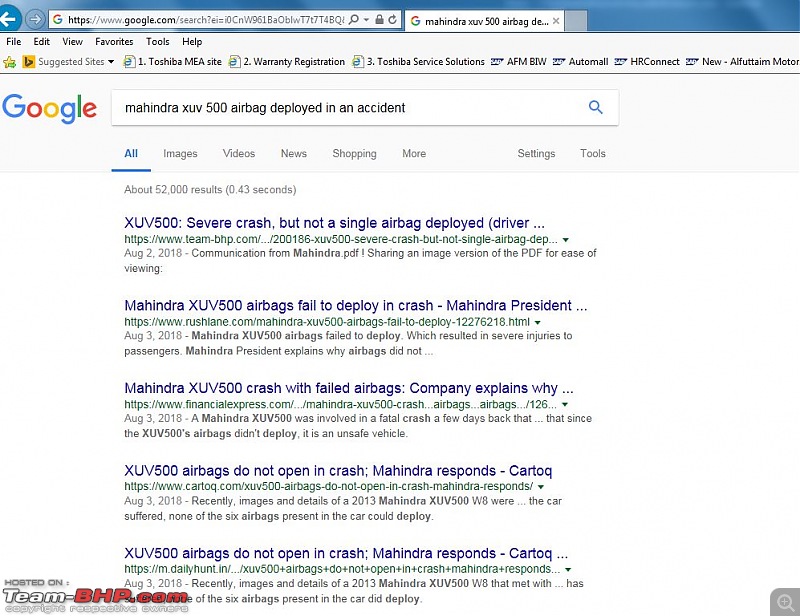Close the mahindra xuv 500 airbag tab
Viewport: 800px width, 616px height.
click(x=556, y=21)
